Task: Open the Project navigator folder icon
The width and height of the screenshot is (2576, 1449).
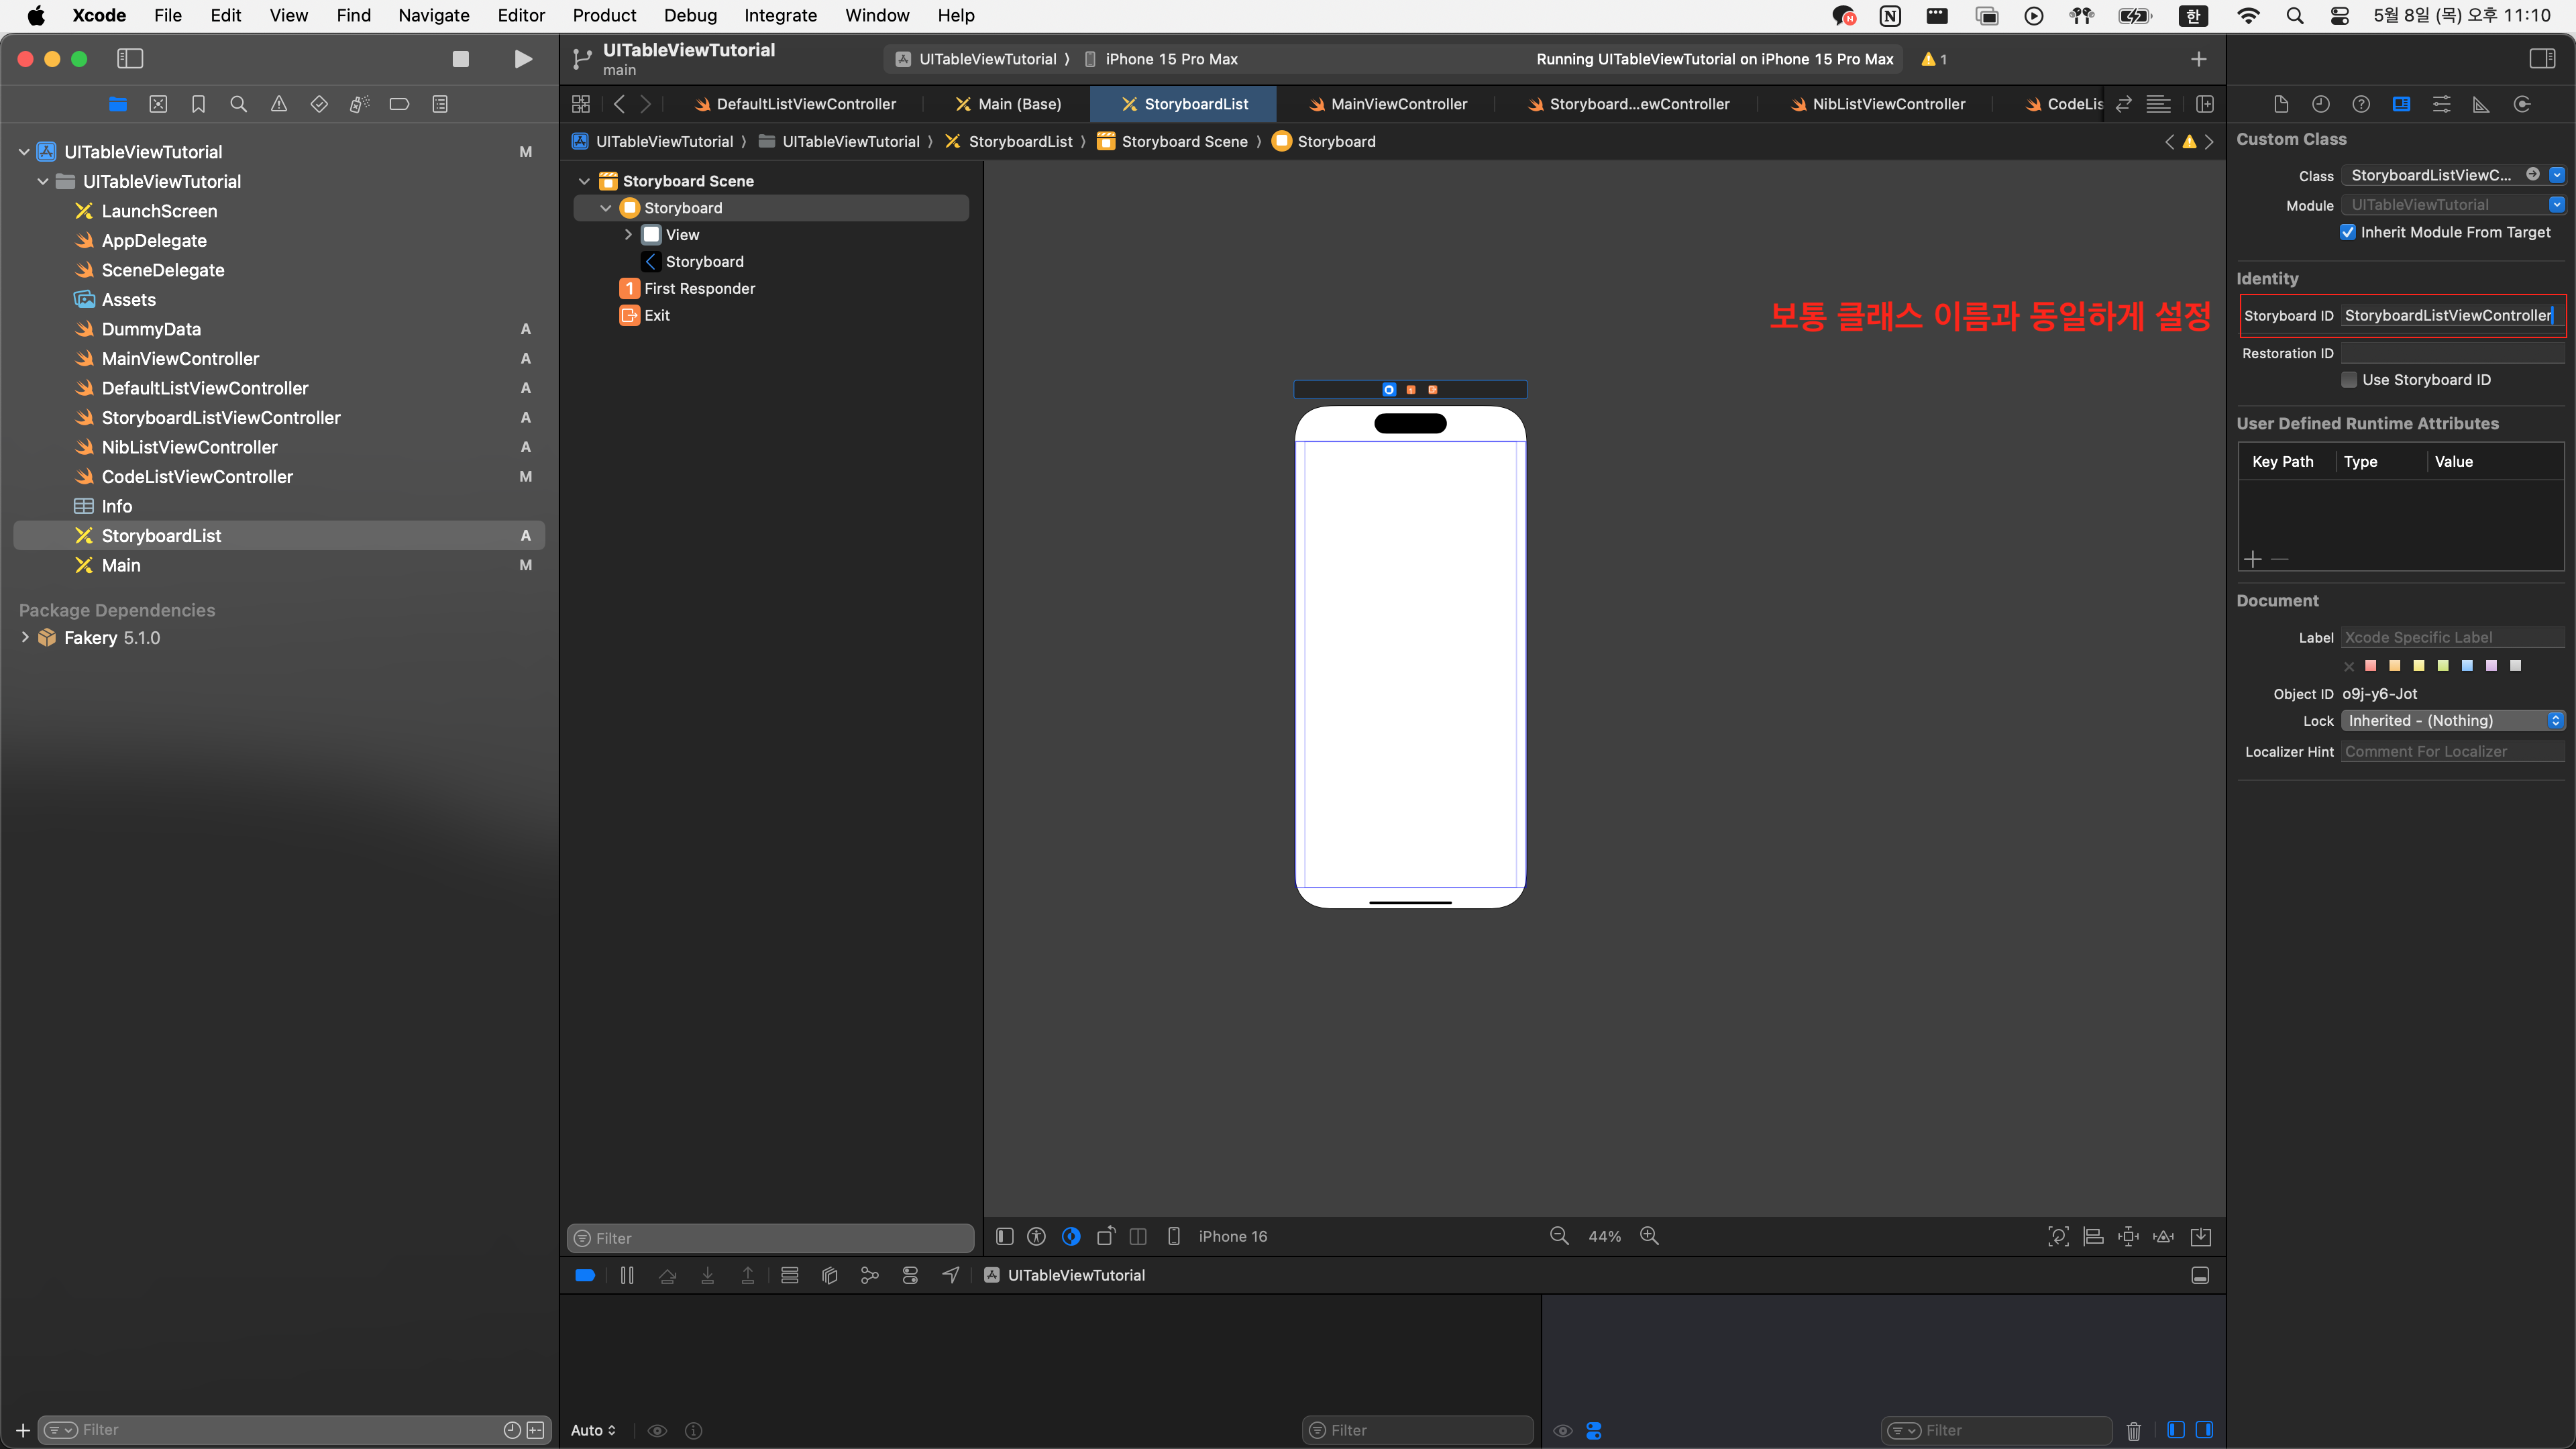Action: point(118,104)
